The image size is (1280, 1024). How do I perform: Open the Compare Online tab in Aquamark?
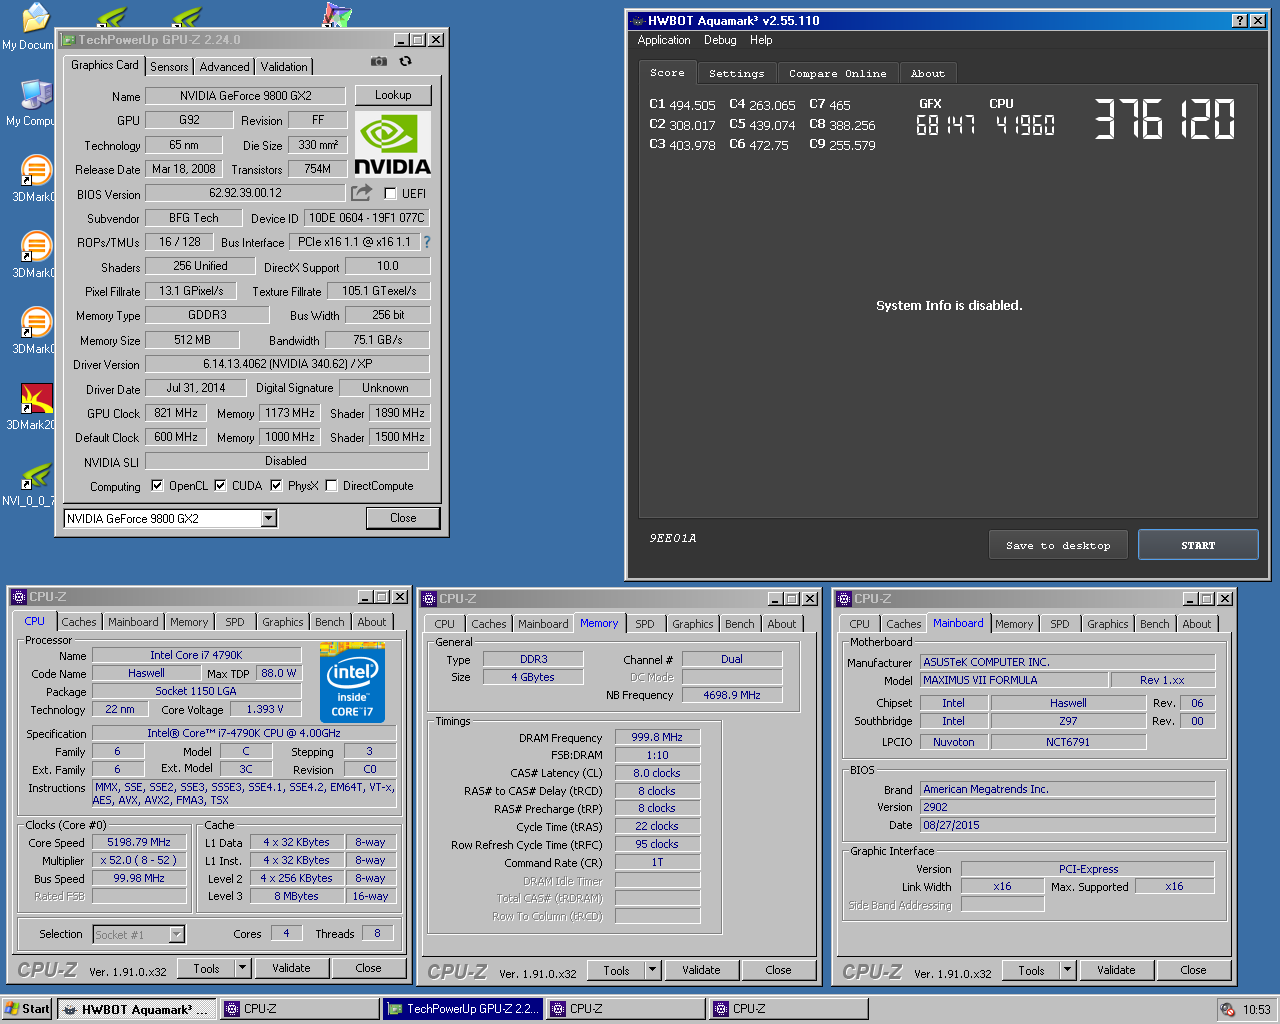pyautogui.click(x=837, y=73)
